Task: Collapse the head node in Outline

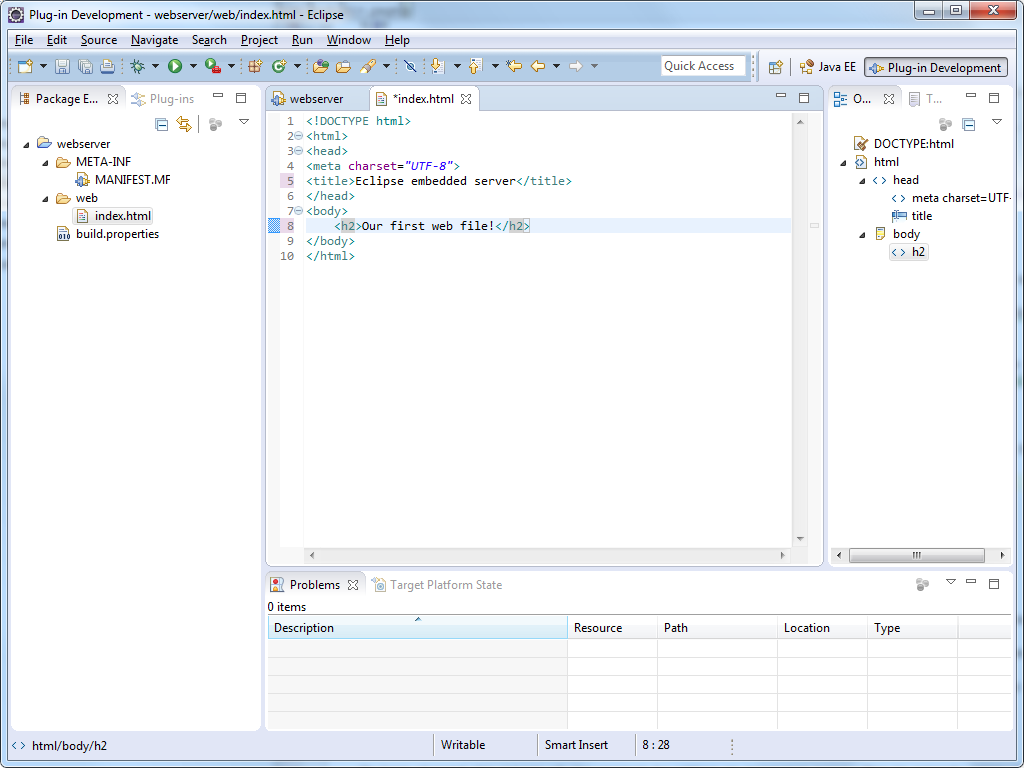Action: click(x=862, y=181)
